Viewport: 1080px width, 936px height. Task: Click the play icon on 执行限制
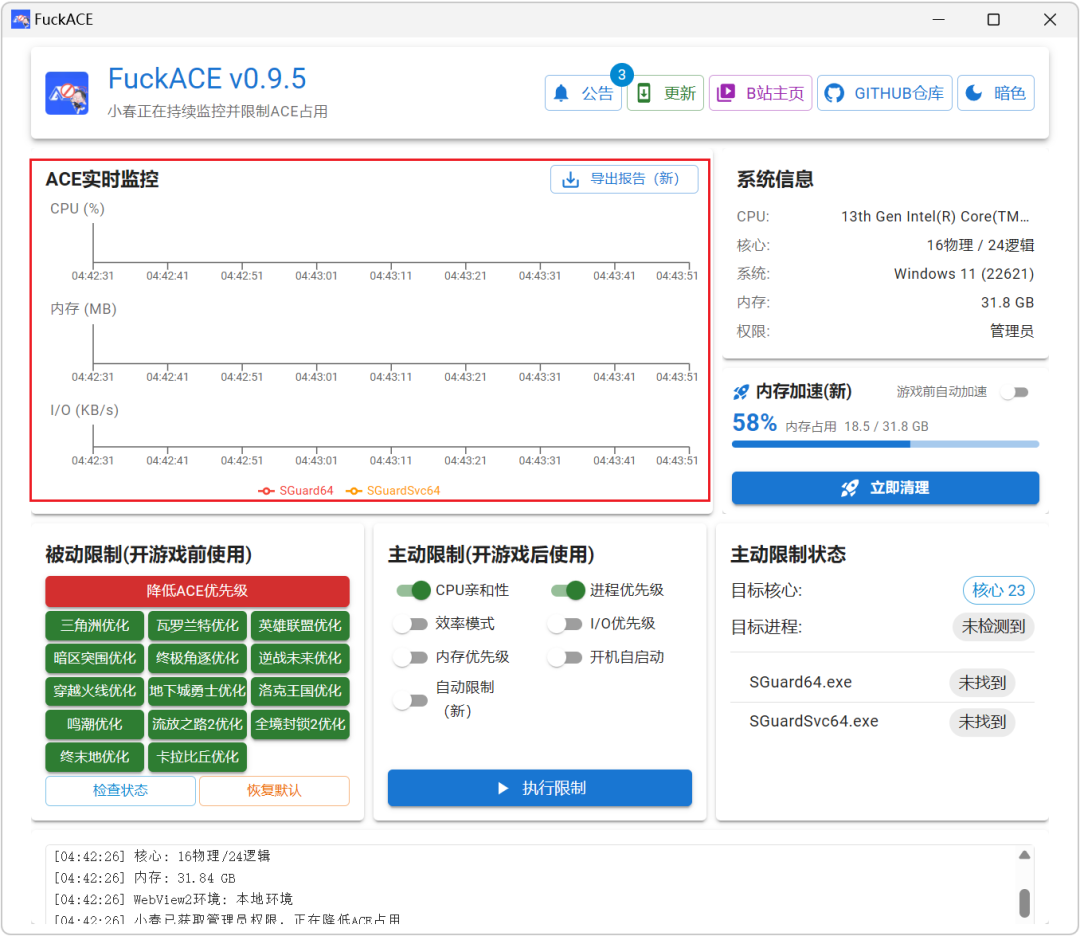[x=503, y=788]
